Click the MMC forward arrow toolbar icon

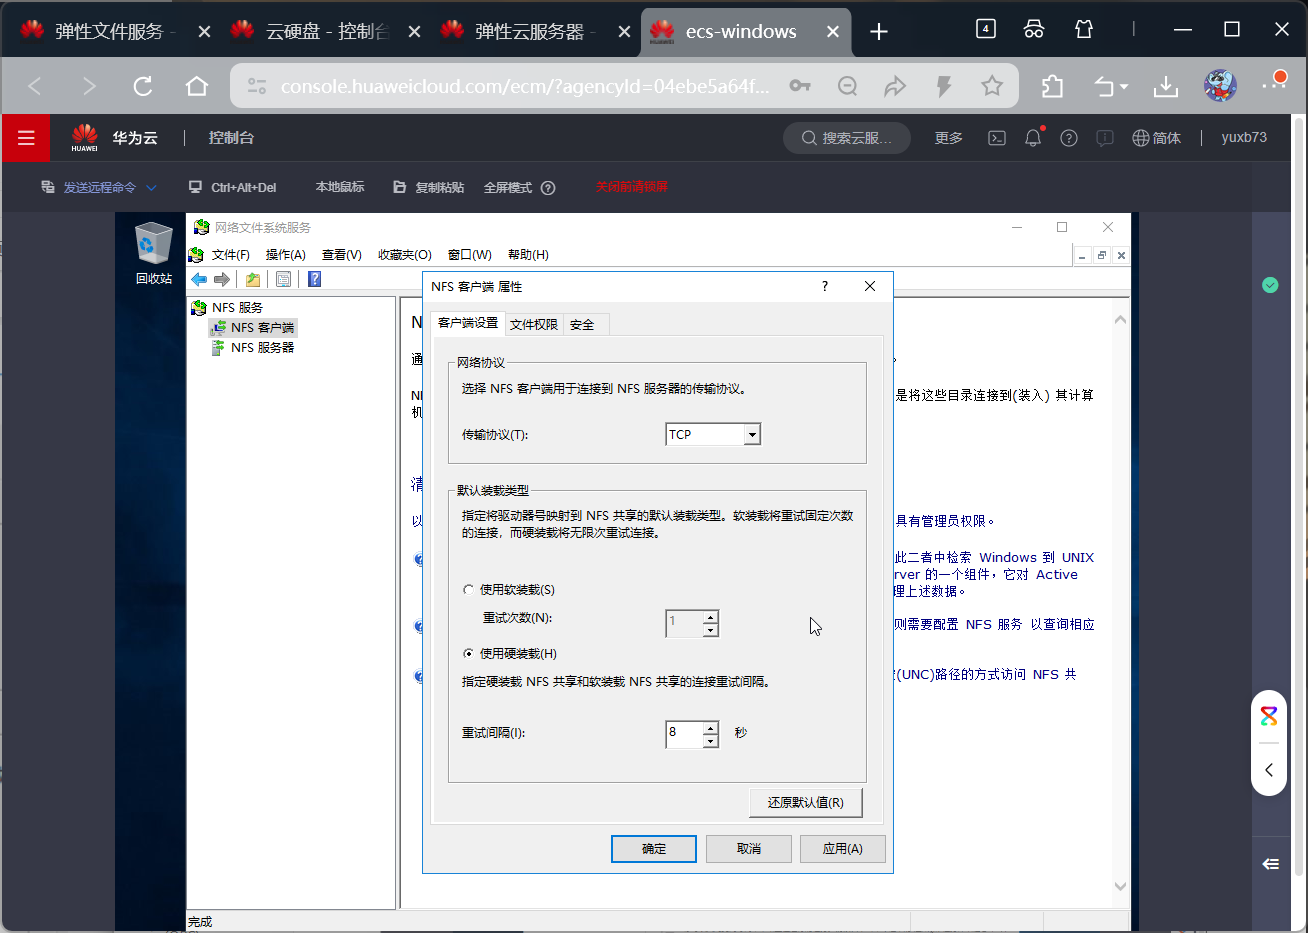pos(222,279)
